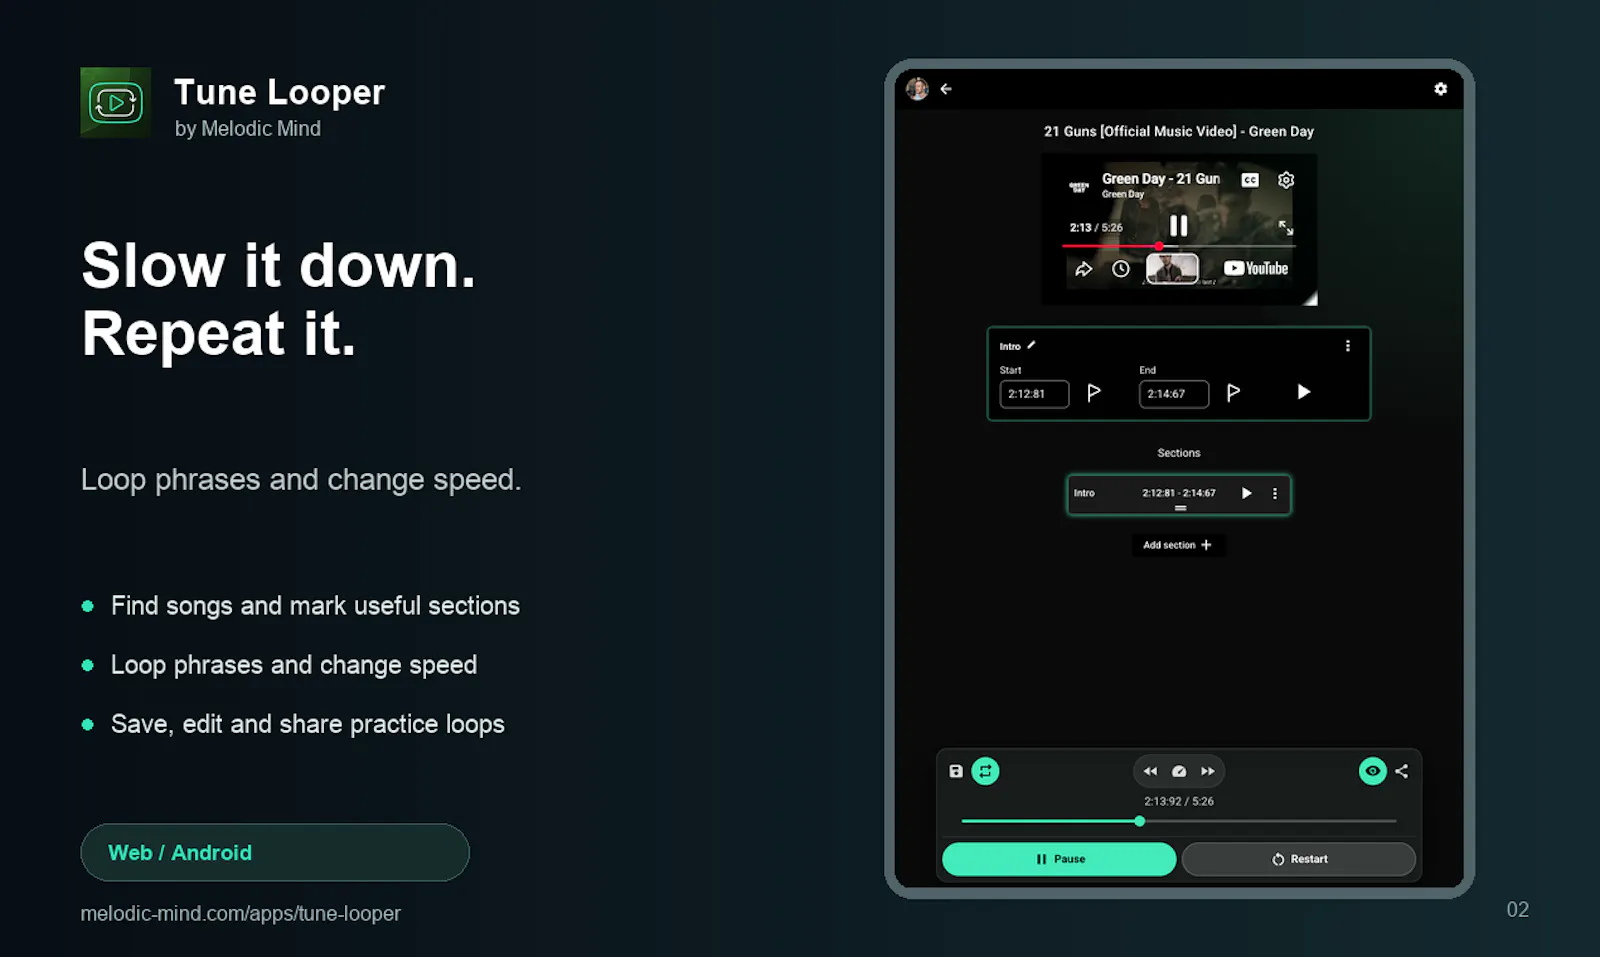
Task: Open YouTube player settings gear
Action: point(1286,180)
